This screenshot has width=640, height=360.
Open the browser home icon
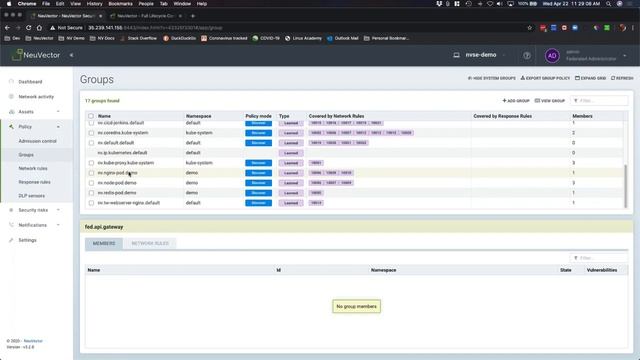coord(39,28)
